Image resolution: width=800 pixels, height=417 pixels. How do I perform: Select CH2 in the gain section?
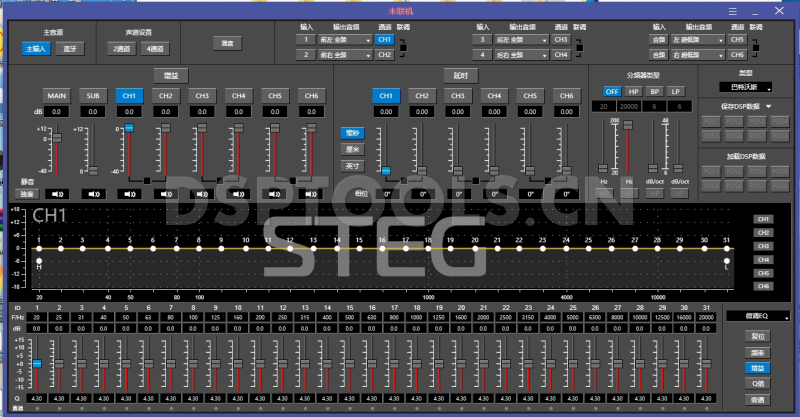coord(165,95)
